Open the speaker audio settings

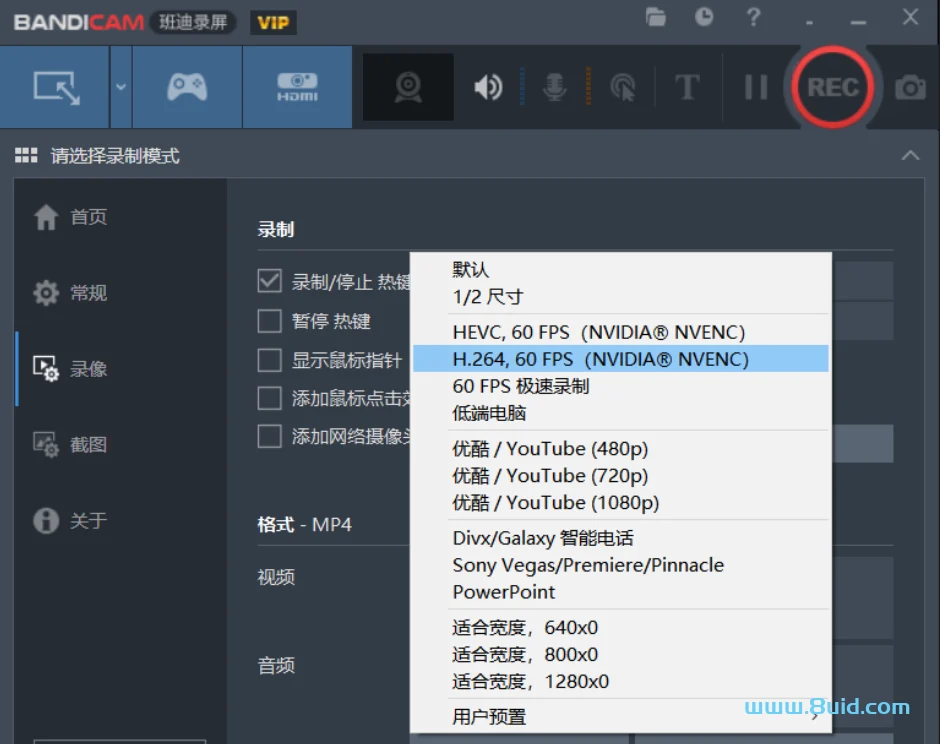pos(487,87)
